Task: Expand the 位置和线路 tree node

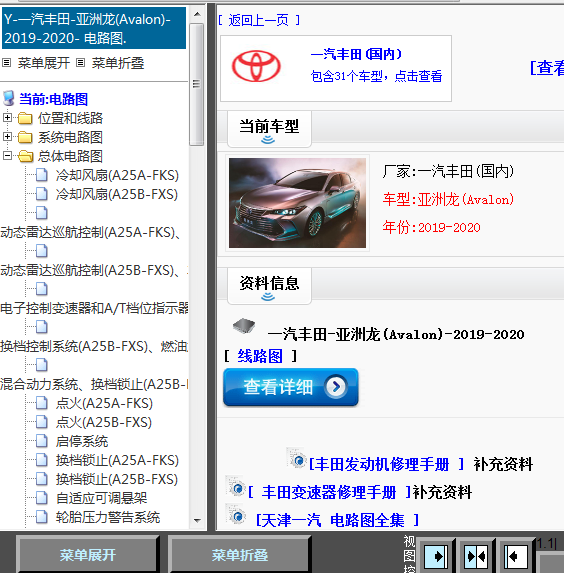Action: pyautogui.click(x=7, y=118)
